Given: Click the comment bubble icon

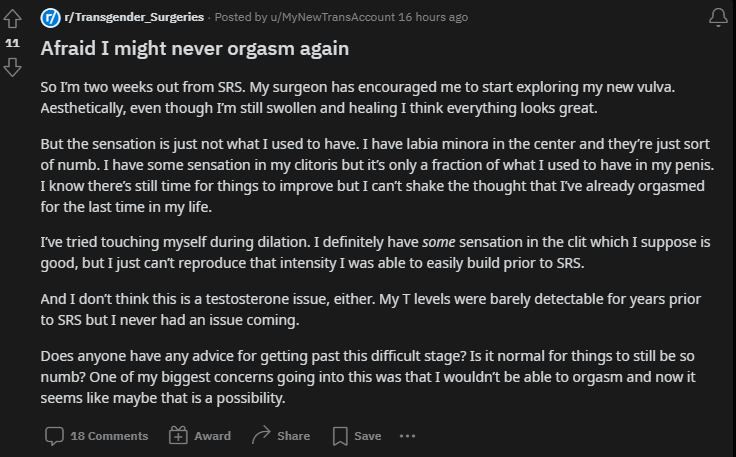Looking at the screenshot, I should point(54,436).
